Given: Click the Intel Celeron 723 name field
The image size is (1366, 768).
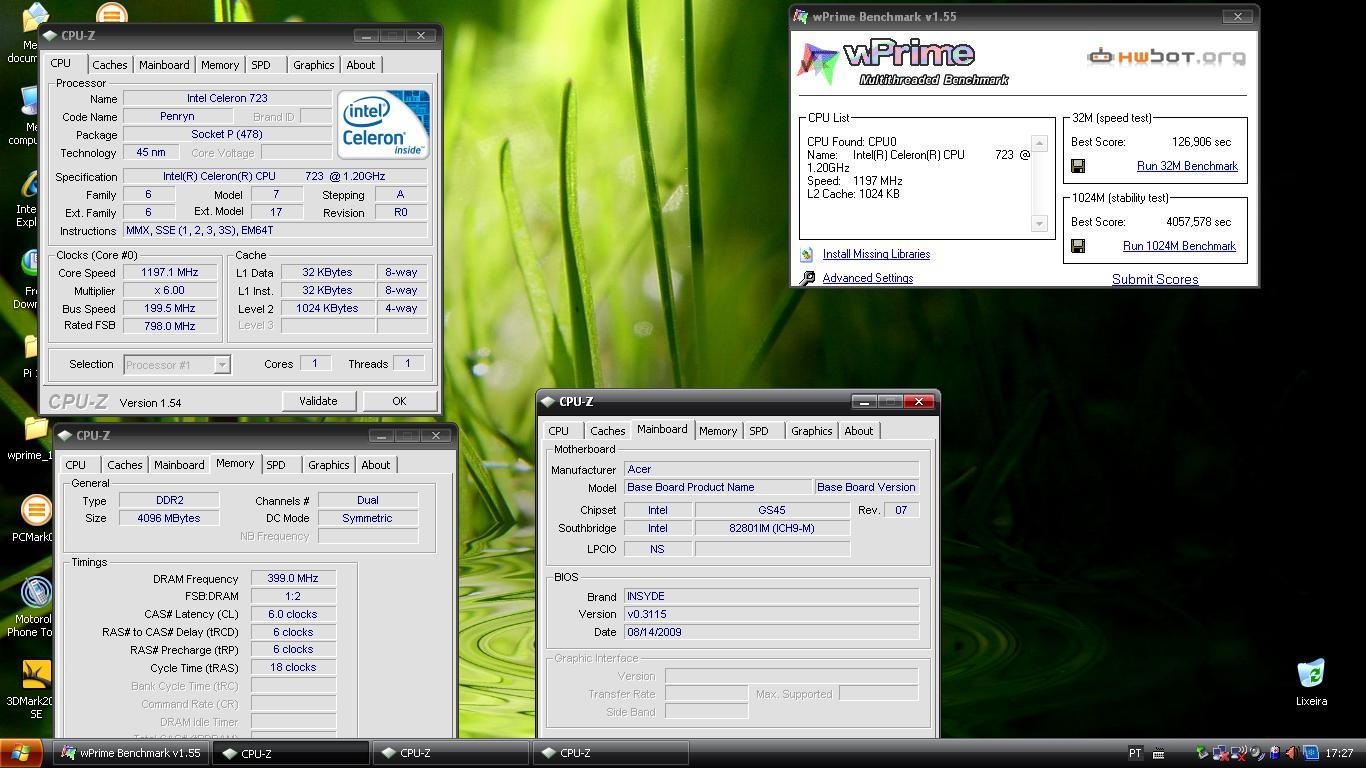Looking at the screenshot, I should tap(227, 99).
